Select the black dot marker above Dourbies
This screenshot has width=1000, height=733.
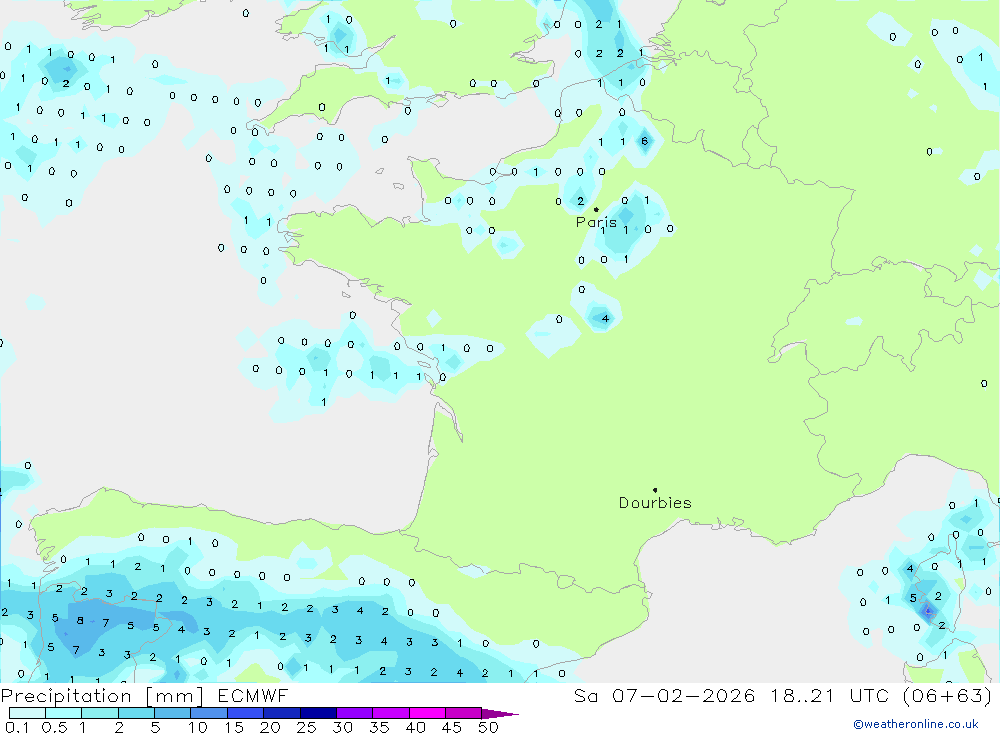pyautogui.click(x=655, y=490)
